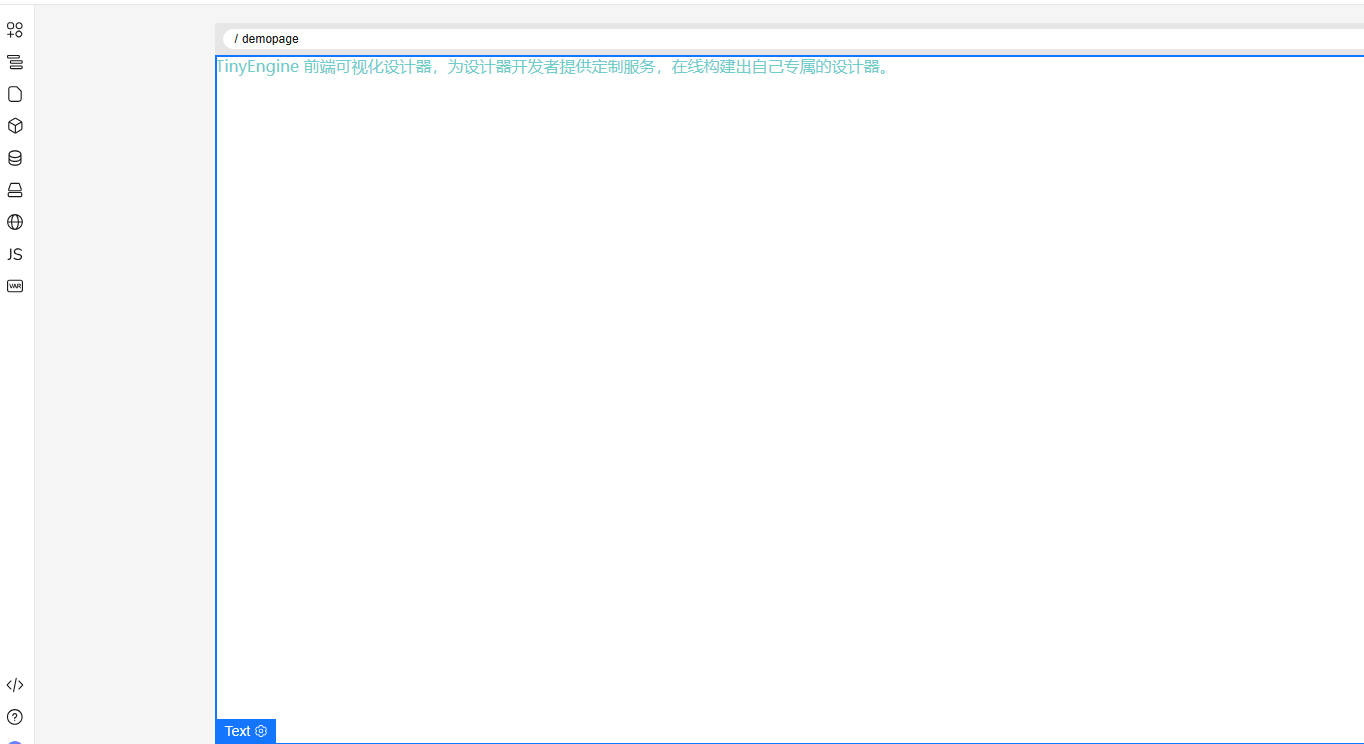Open the outline tree panel
The width and height of the screenshot is (1364, 744).
15,62
